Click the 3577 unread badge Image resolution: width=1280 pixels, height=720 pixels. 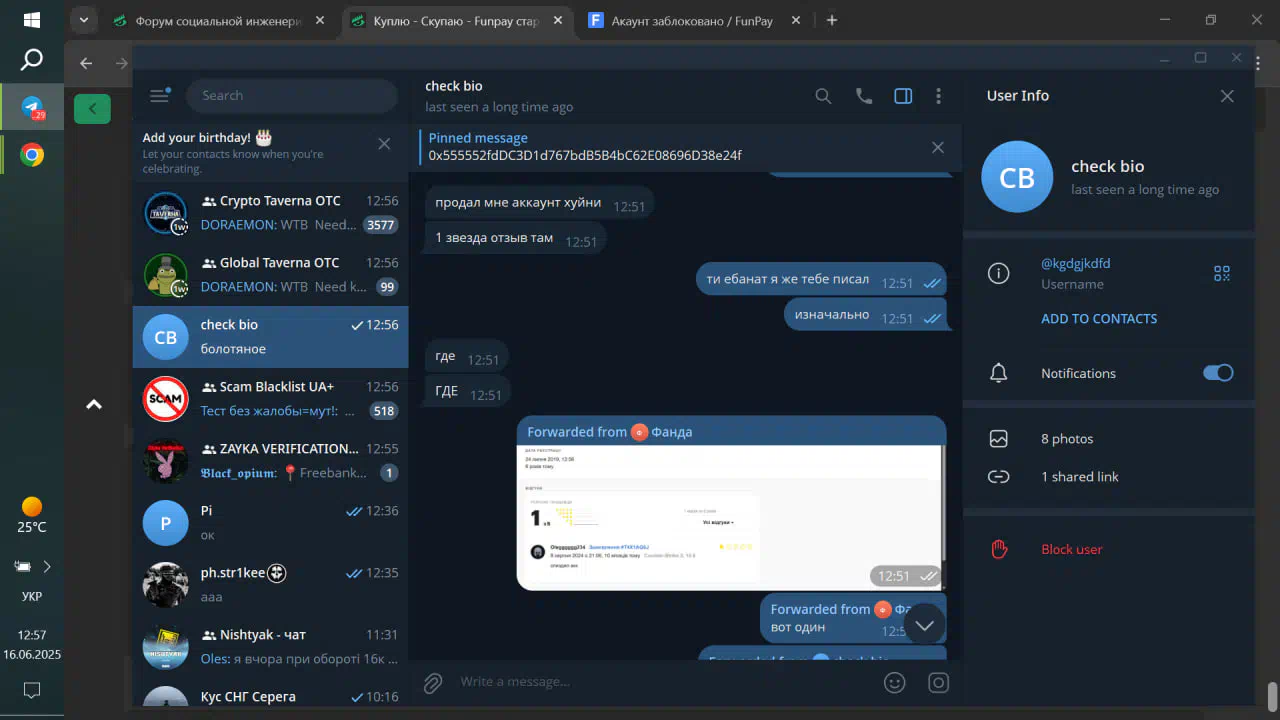[x=380, y=226]
